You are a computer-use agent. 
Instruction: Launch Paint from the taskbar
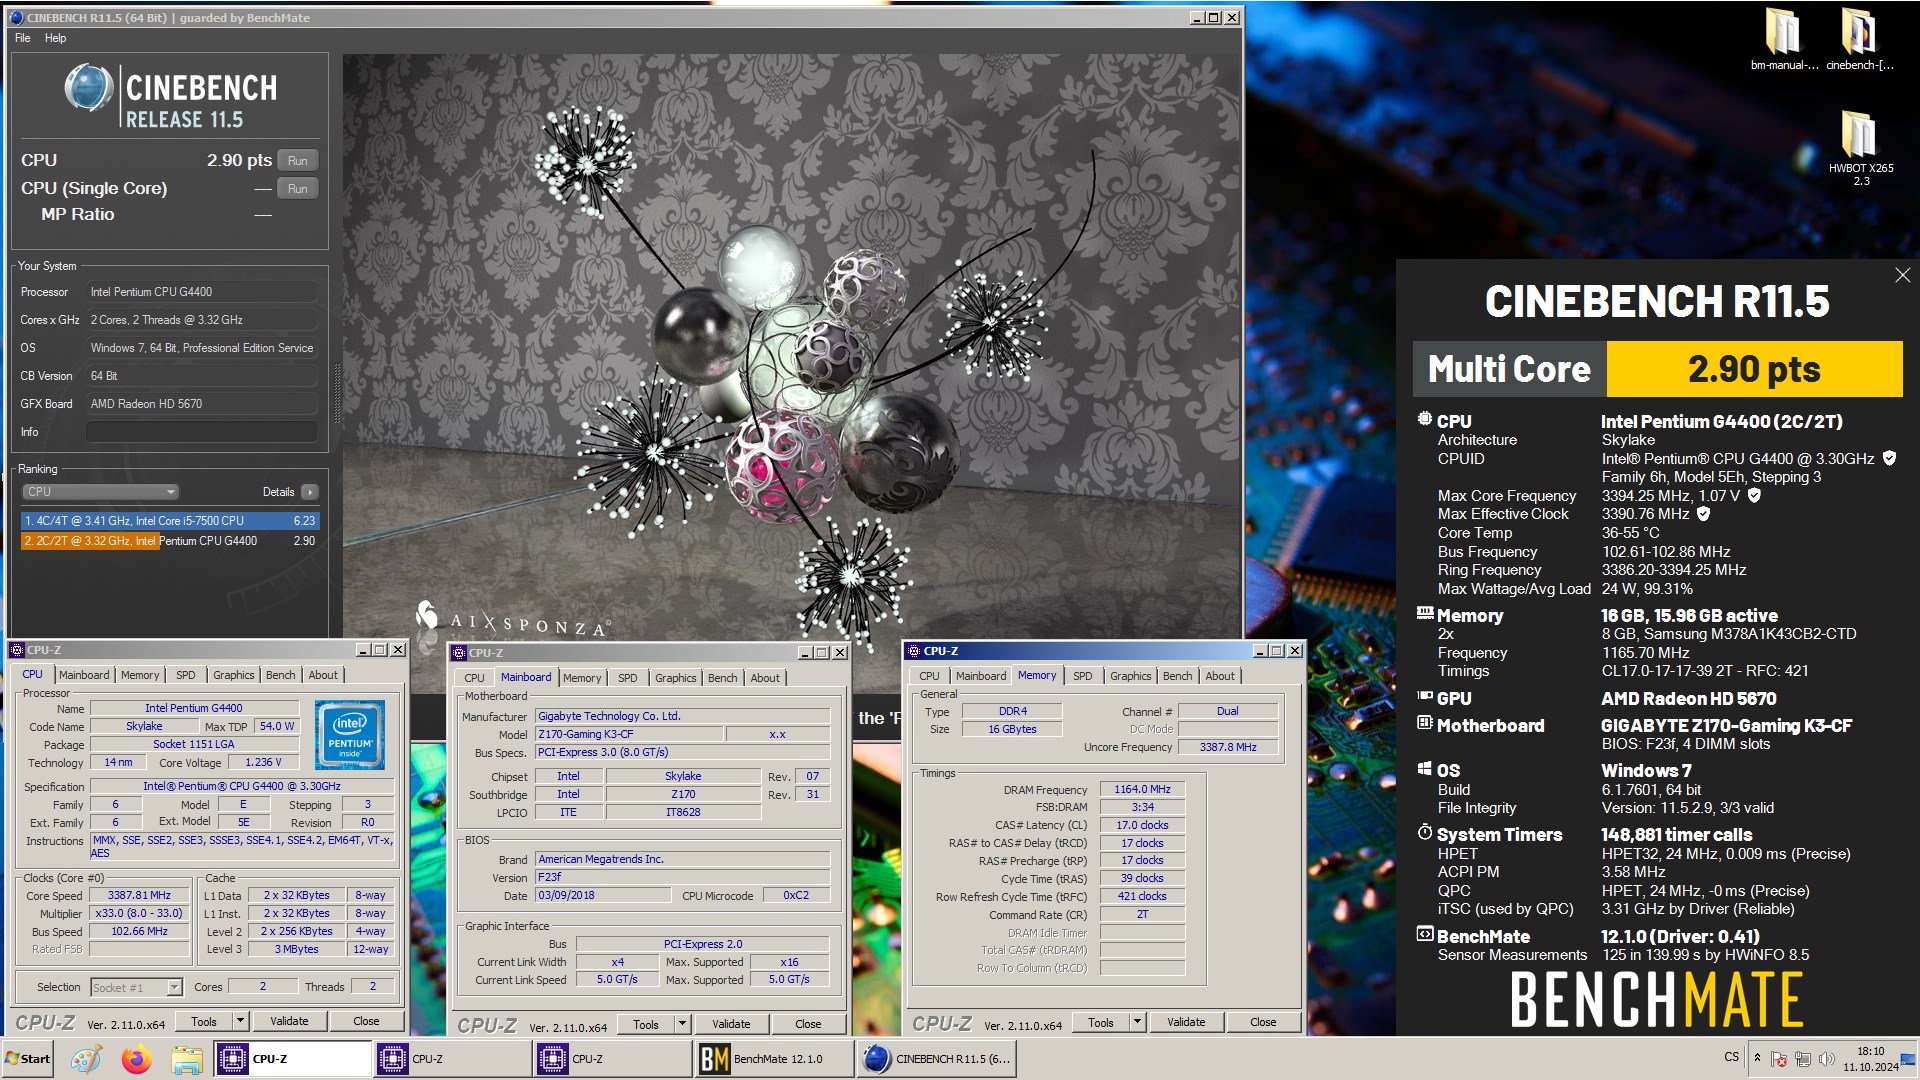click(x=86, y=1059)
